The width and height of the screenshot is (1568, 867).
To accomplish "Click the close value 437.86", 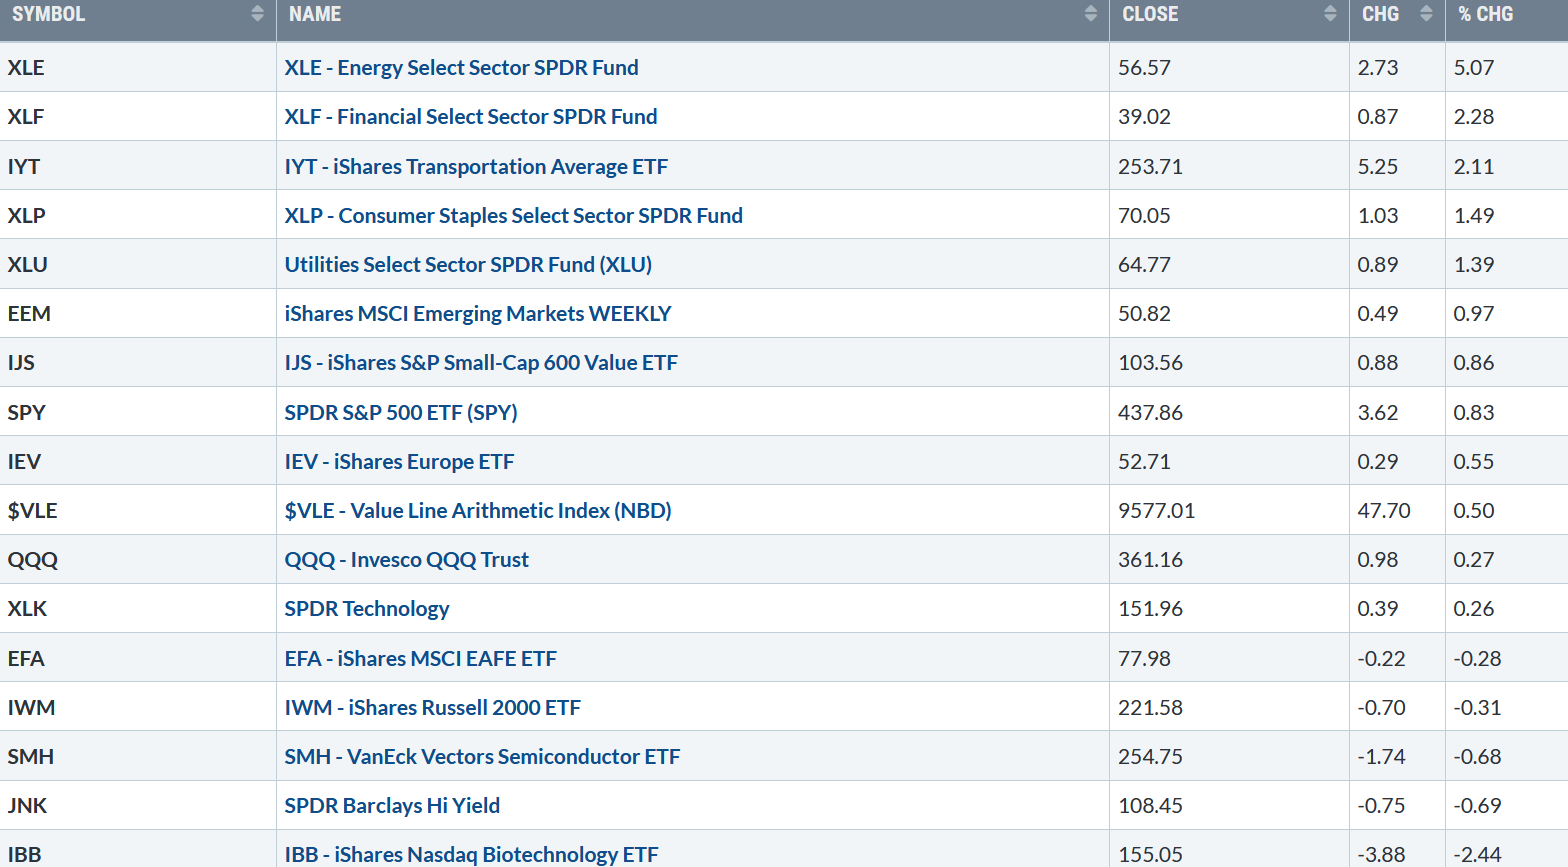I will [x=1150, y=412].
